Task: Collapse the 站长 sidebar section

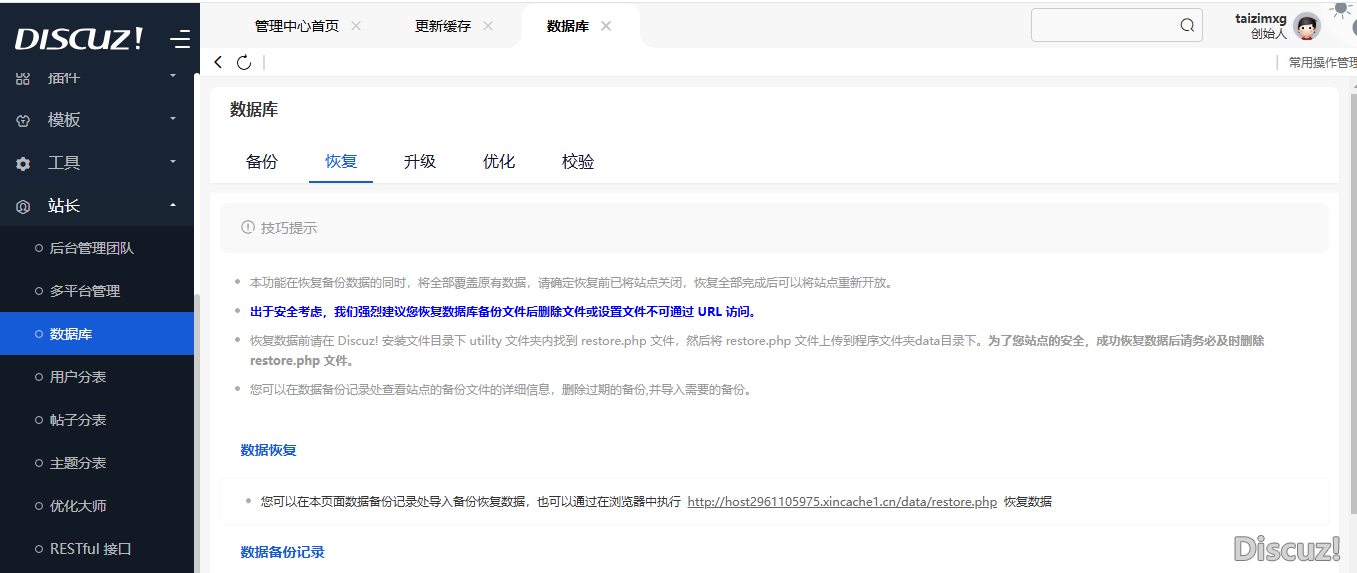Action: click(x=96, y=206)
